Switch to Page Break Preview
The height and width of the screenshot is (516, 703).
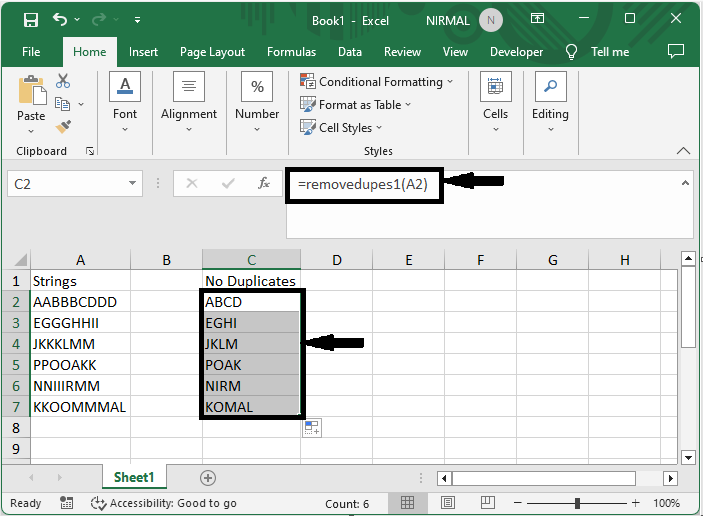pos(487,503)
